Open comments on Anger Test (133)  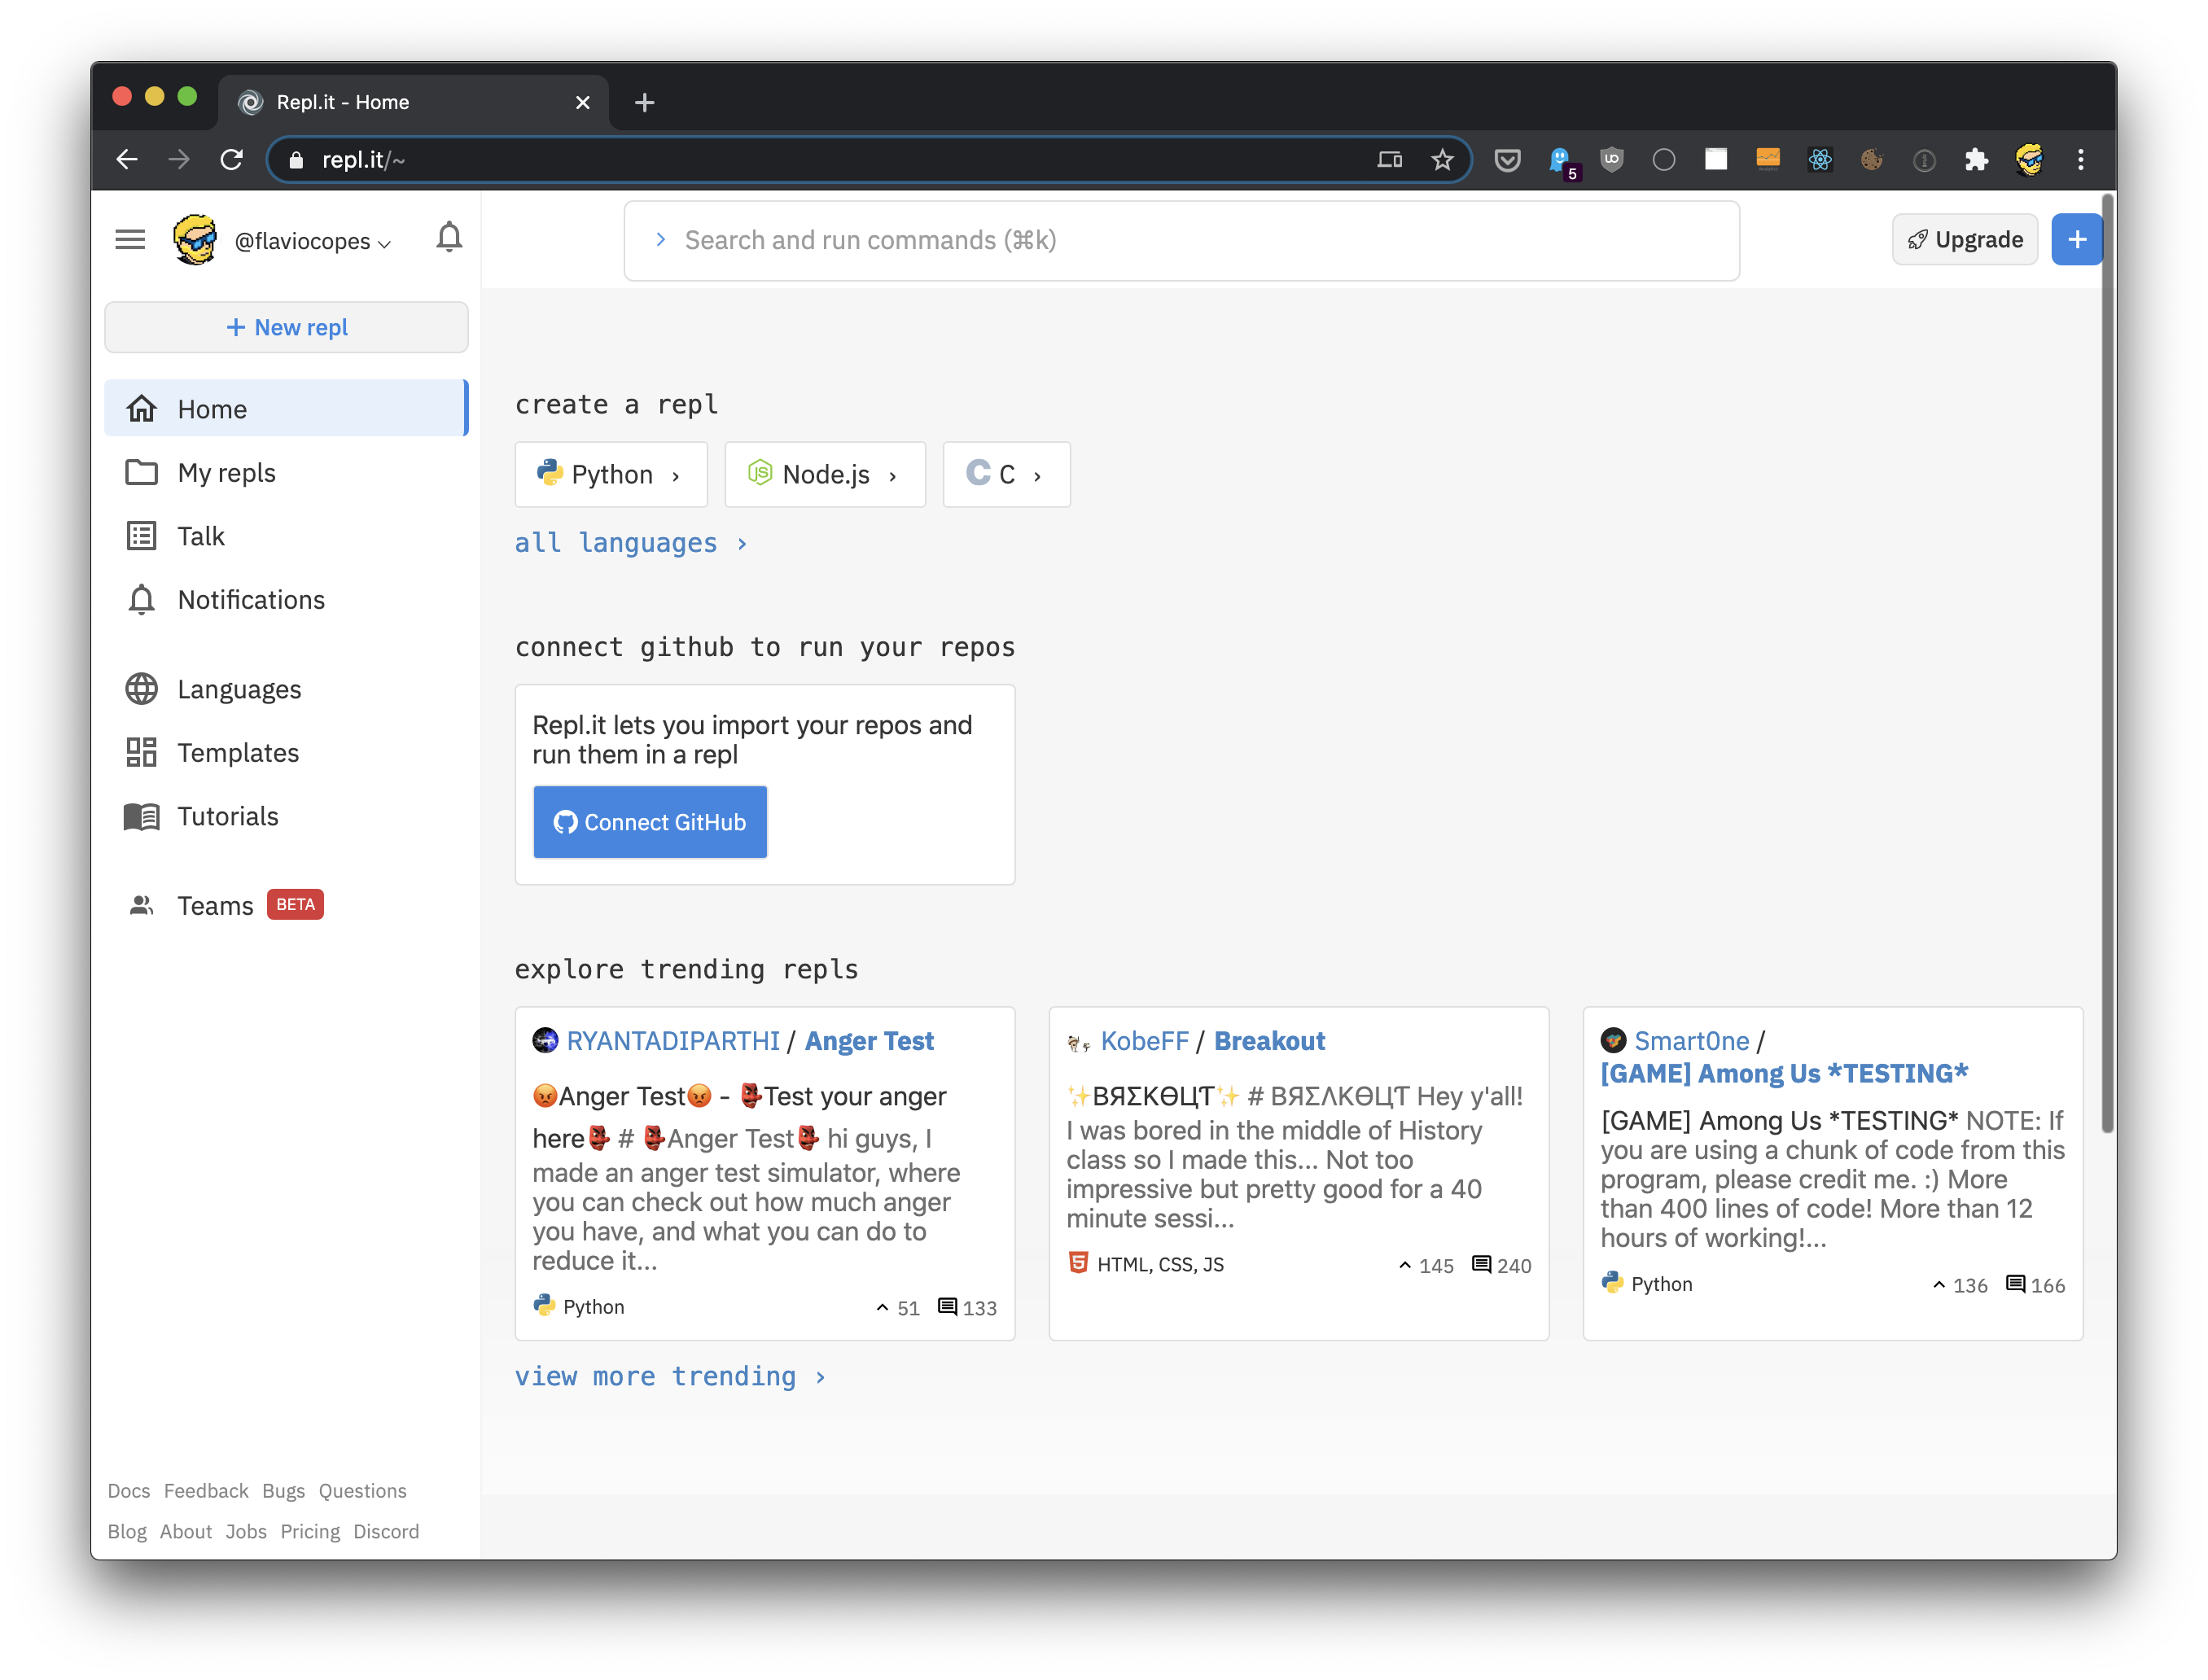tap(967, 1308)
